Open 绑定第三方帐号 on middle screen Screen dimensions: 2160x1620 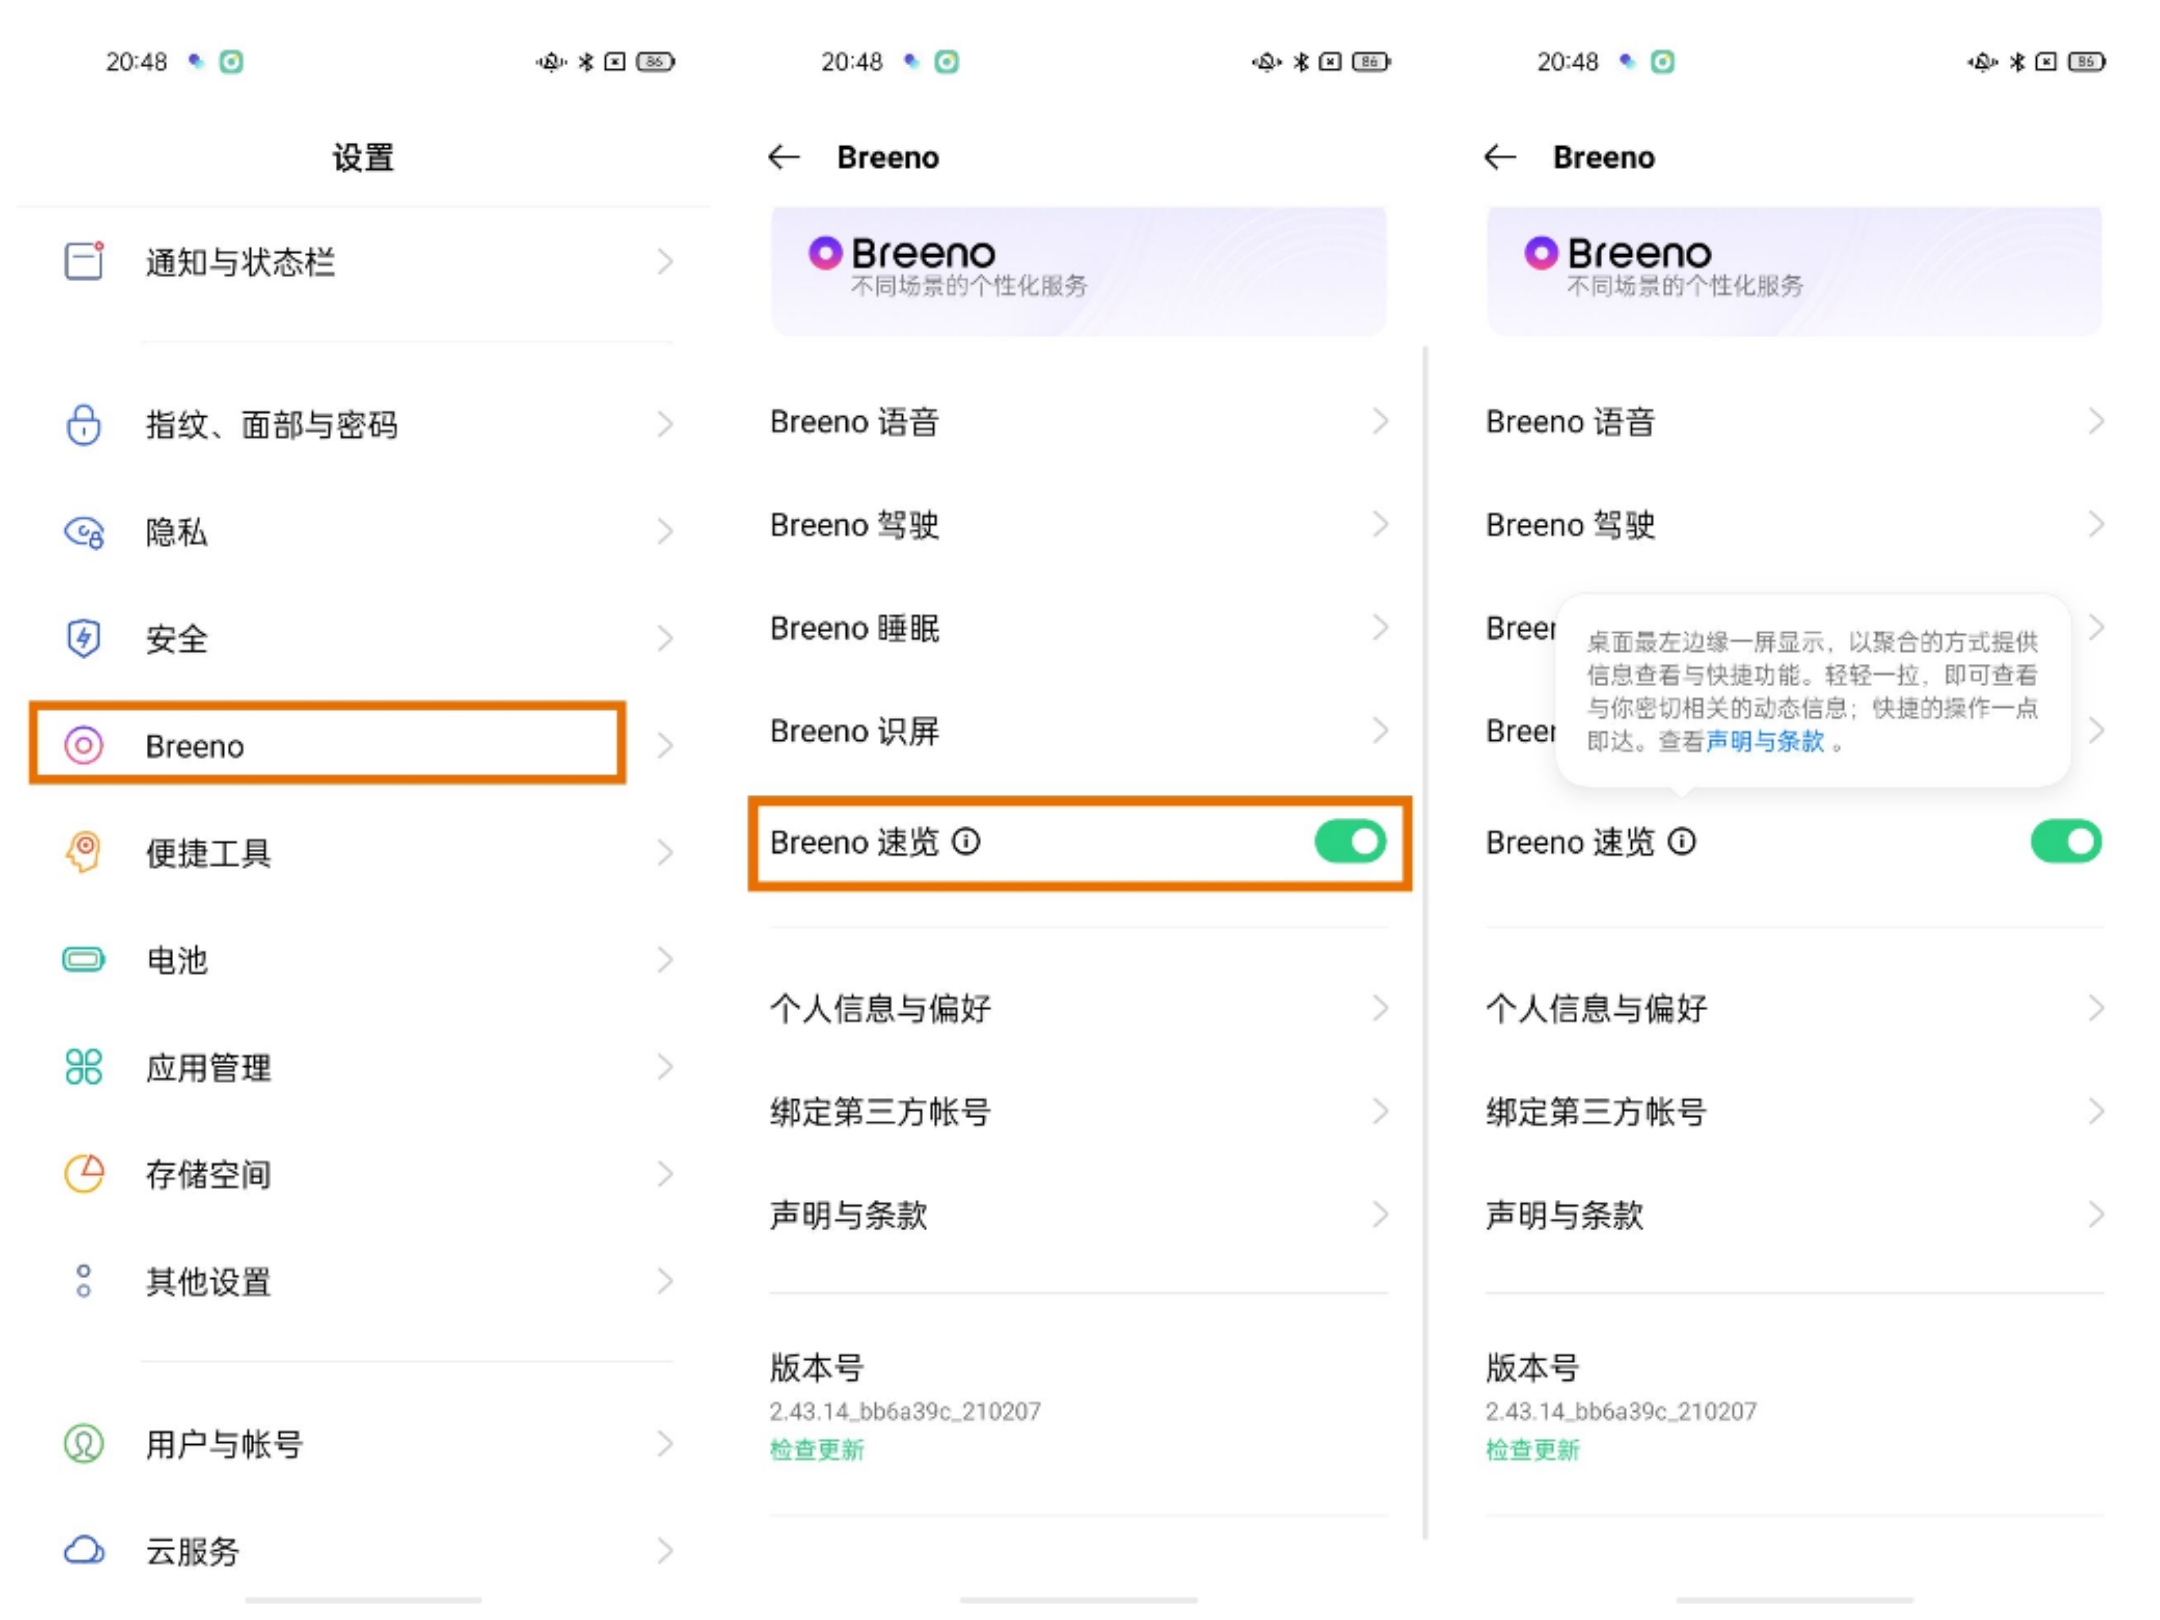pos(1078,1111)
